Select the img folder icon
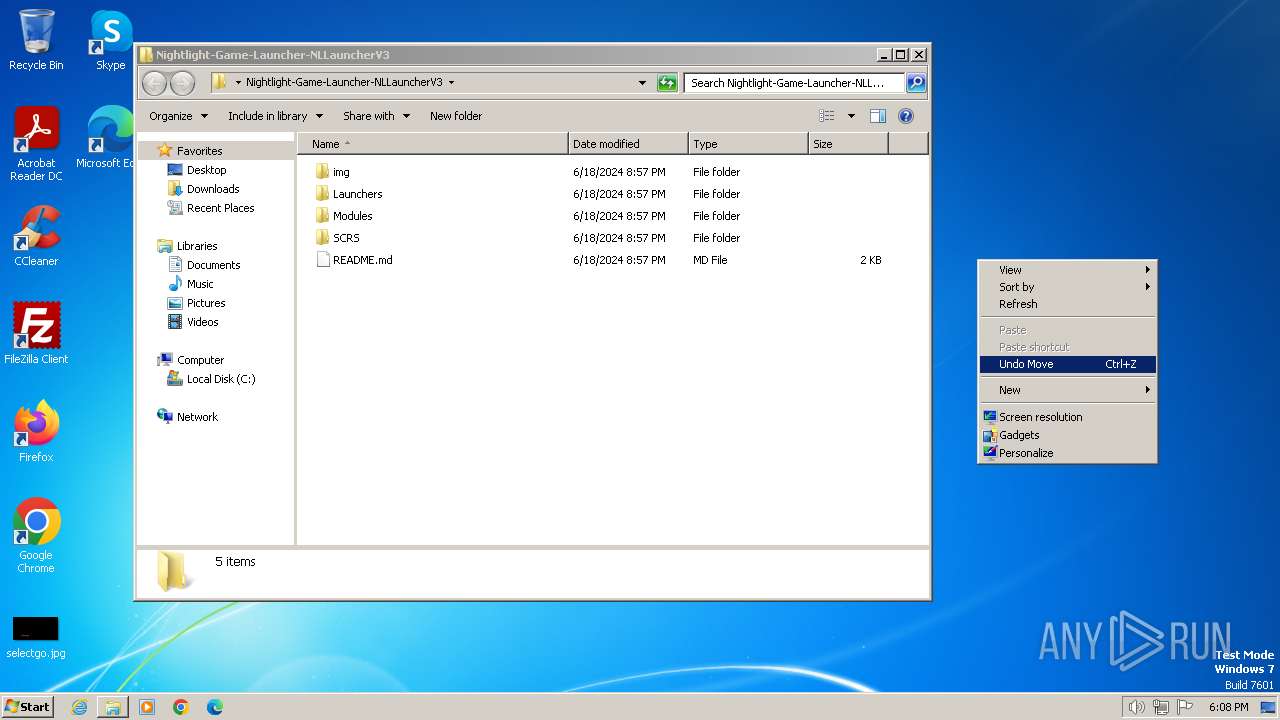The width and height of the screenshot is (1280, 720). [322, 172]
